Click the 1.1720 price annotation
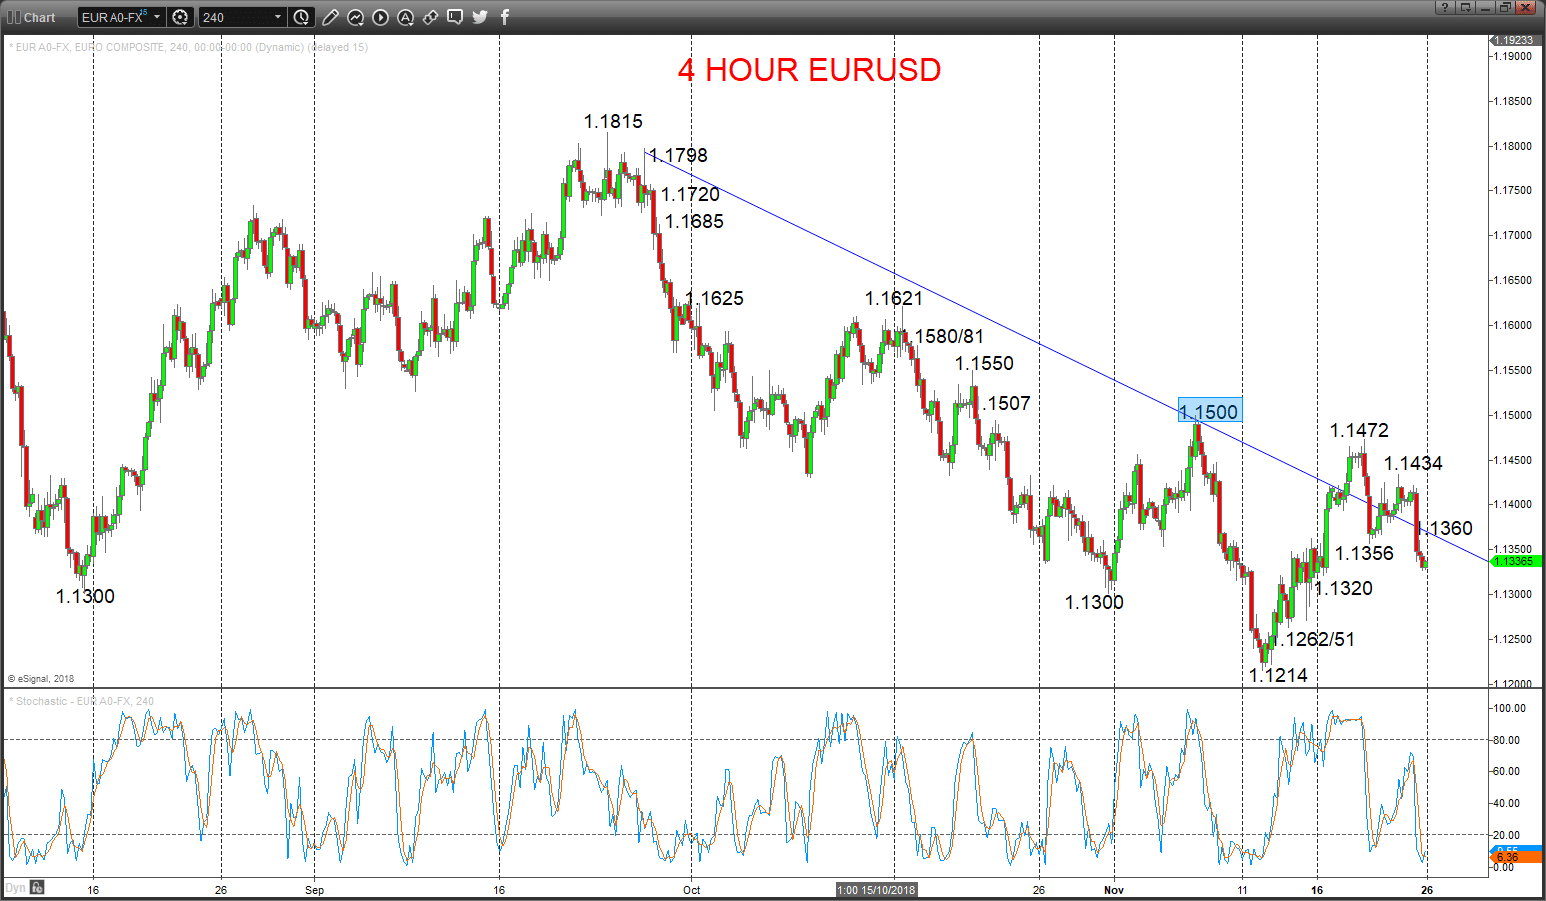Image resolution: width=1546 pixels, height=901 pixels. tap(690, 194)
